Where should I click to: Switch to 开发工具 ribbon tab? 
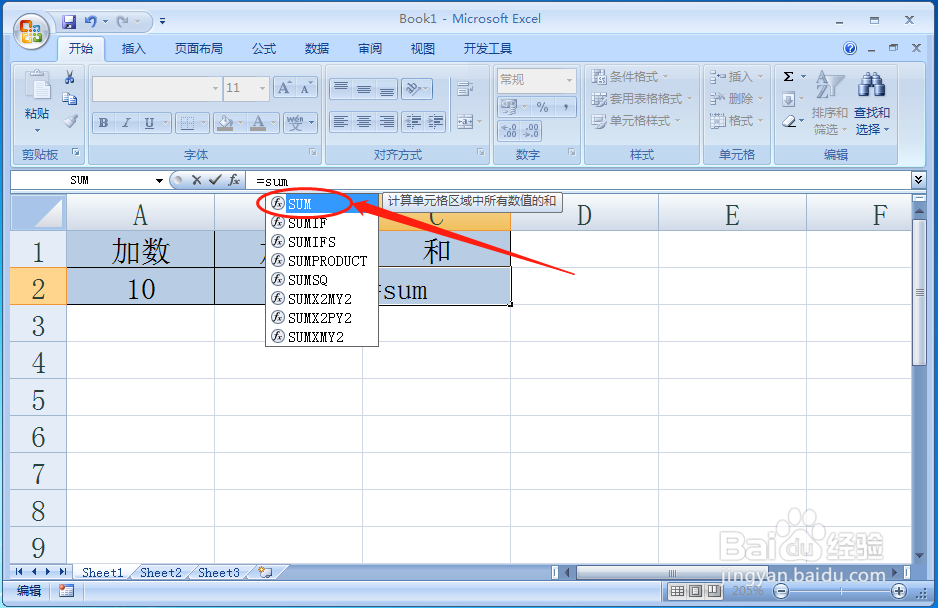point(488,48)
